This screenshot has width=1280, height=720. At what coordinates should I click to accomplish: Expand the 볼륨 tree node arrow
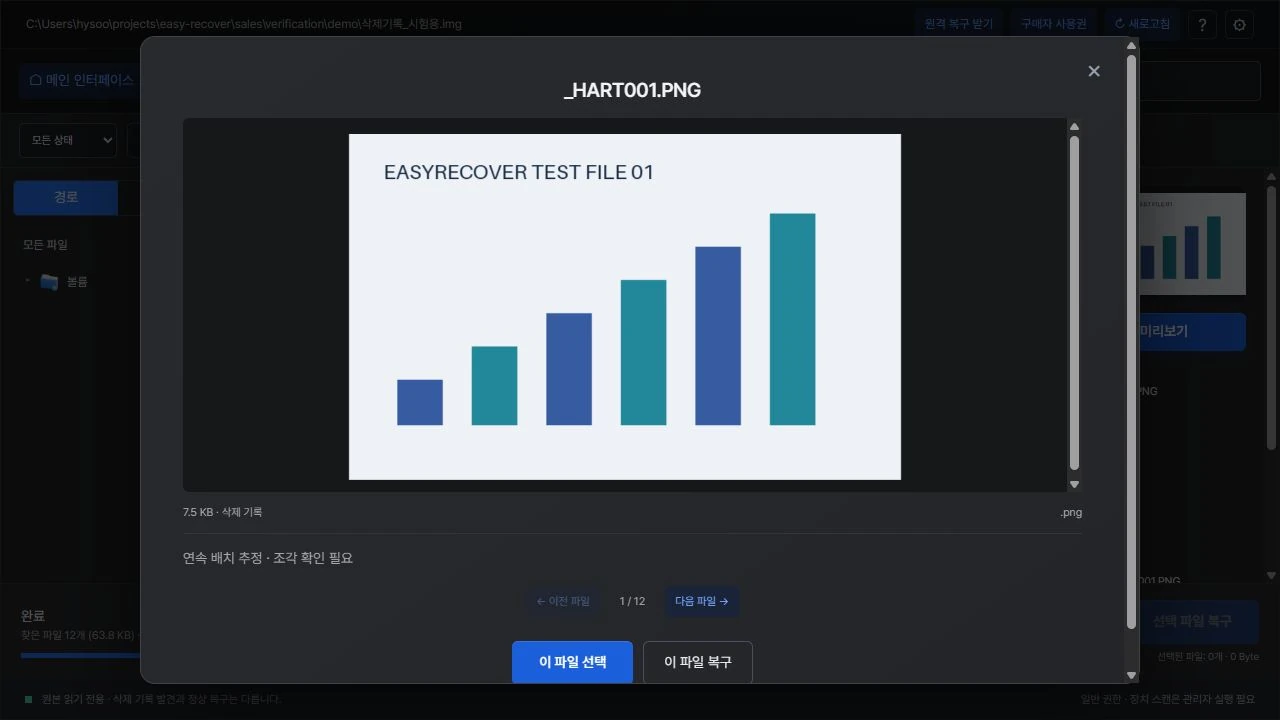pos(28,282)
